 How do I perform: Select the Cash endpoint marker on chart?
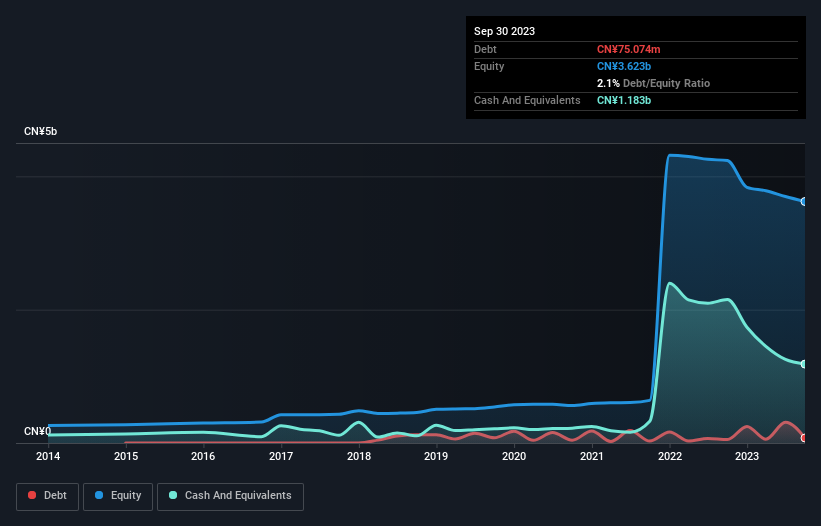[x=804, y=364]
